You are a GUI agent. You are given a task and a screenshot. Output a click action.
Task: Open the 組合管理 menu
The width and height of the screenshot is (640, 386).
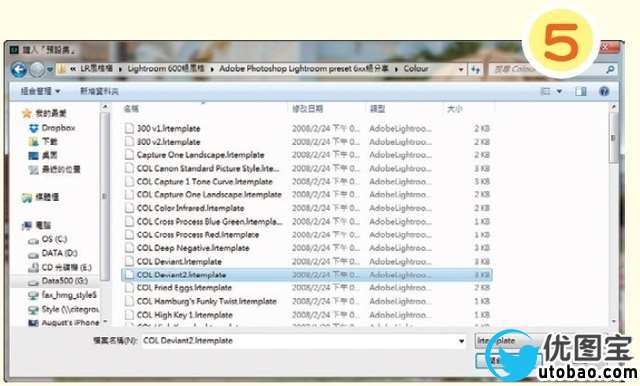click(40, 91)
